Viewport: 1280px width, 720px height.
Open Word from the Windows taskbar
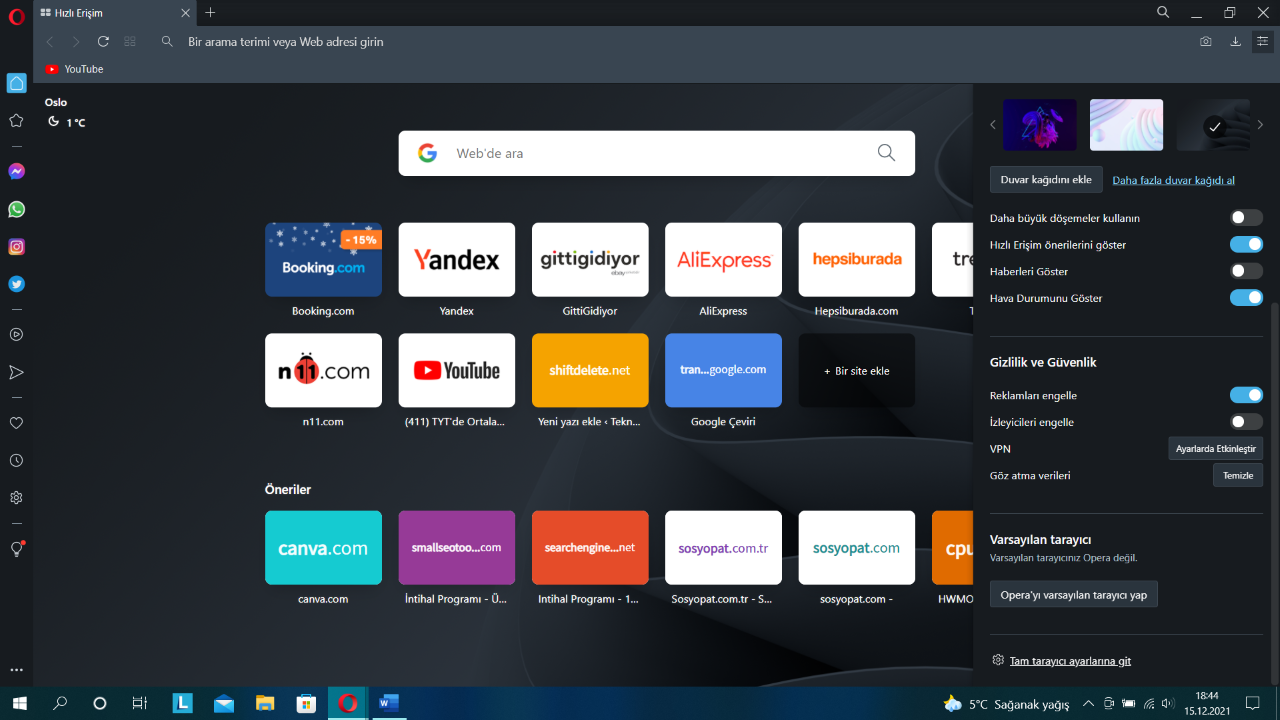point(388,703)
